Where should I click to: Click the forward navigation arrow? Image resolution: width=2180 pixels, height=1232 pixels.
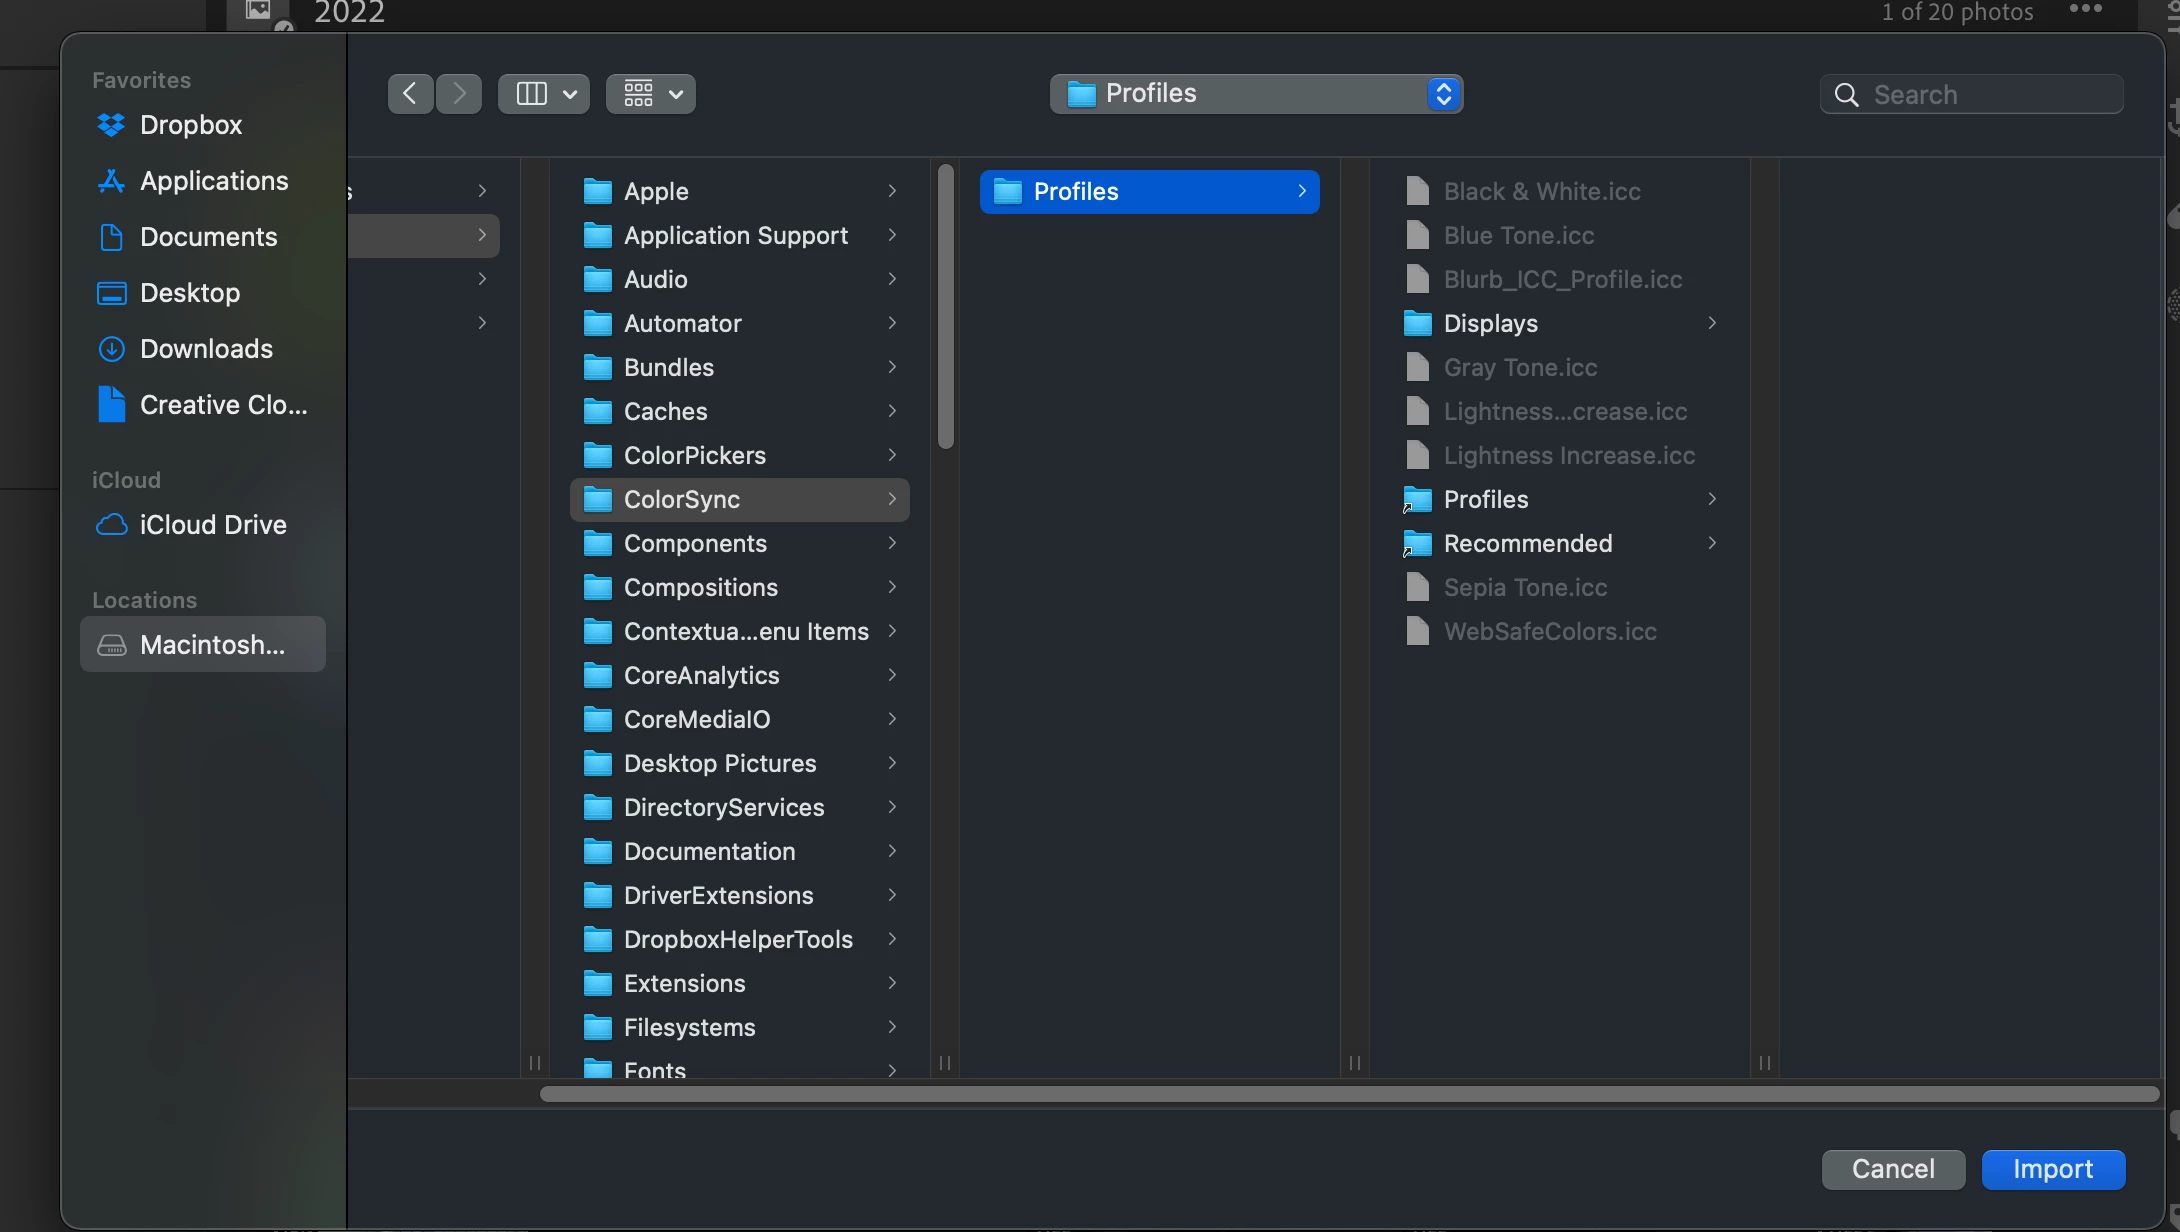459,94
